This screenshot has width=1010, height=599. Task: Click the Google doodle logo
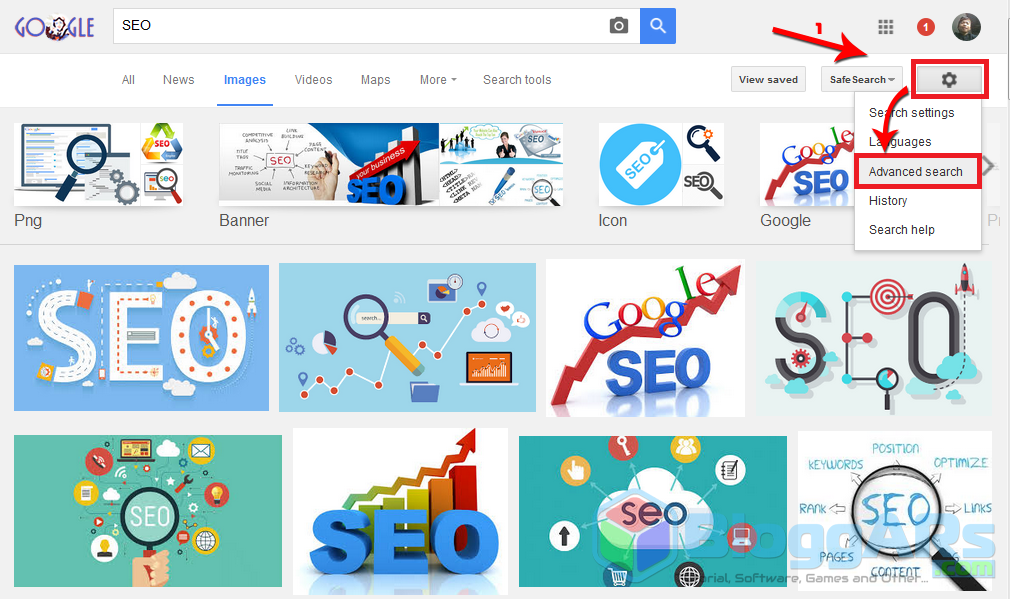tap(55, 27)
